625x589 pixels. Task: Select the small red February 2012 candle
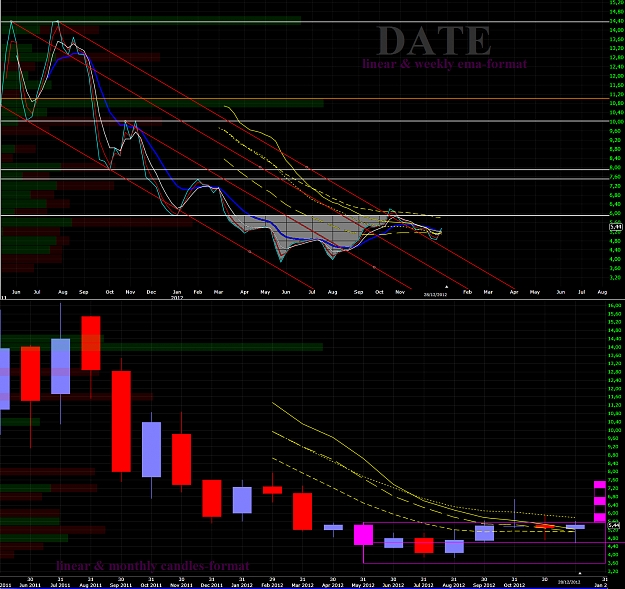(x=272, y=490)
